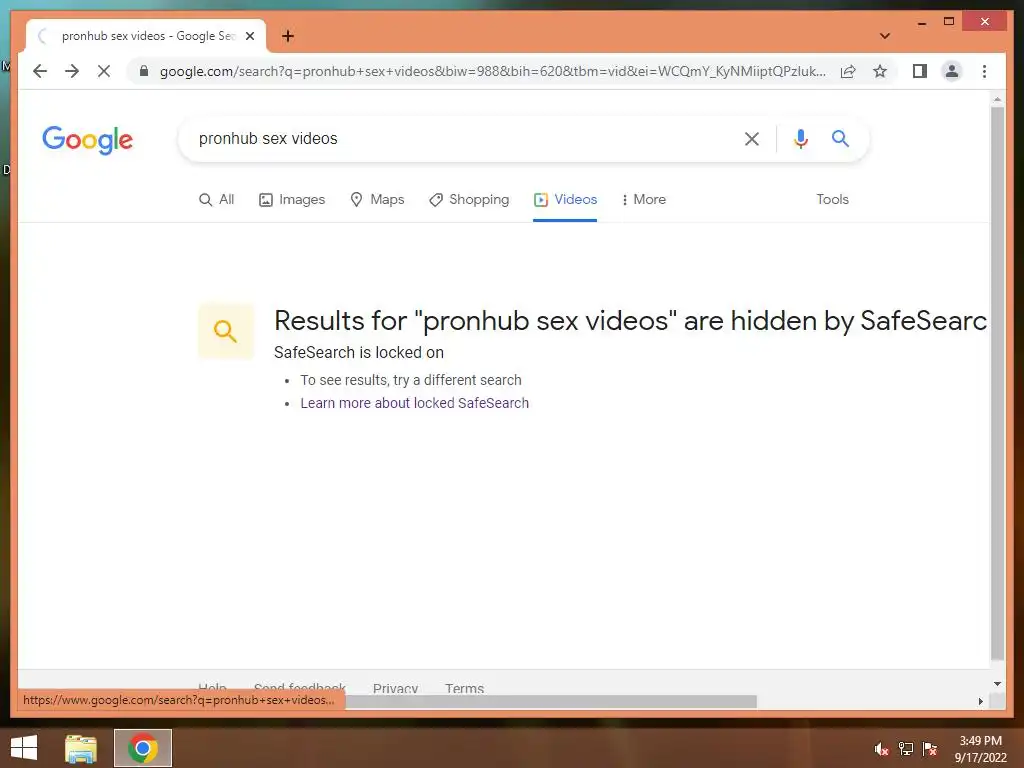The width and height of the screenshot is (1024, 768).
Task: Click the muted volume tray icon
Action: (x=882, y=749)
